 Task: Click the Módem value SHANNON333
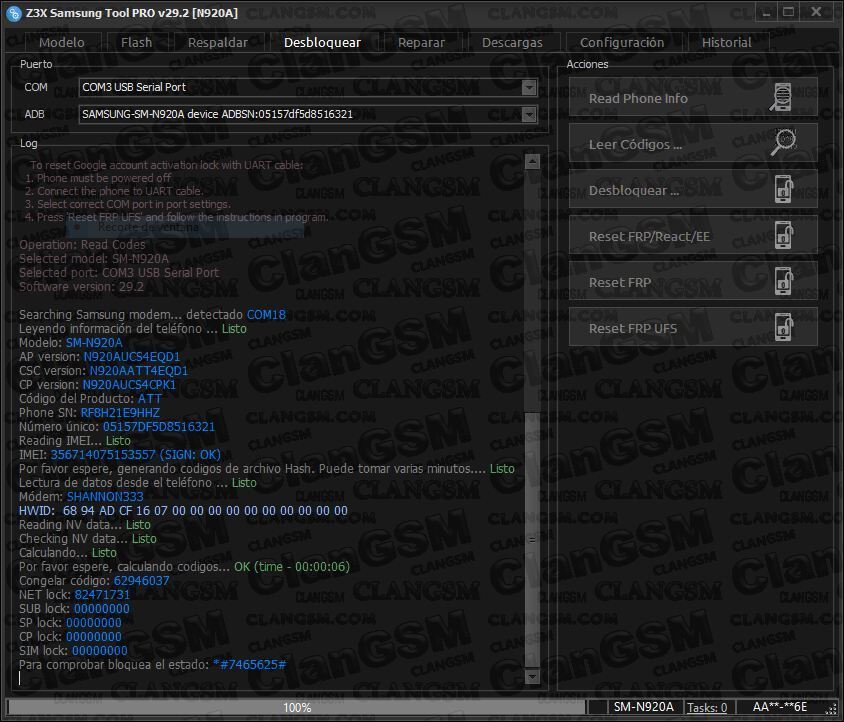105,496
